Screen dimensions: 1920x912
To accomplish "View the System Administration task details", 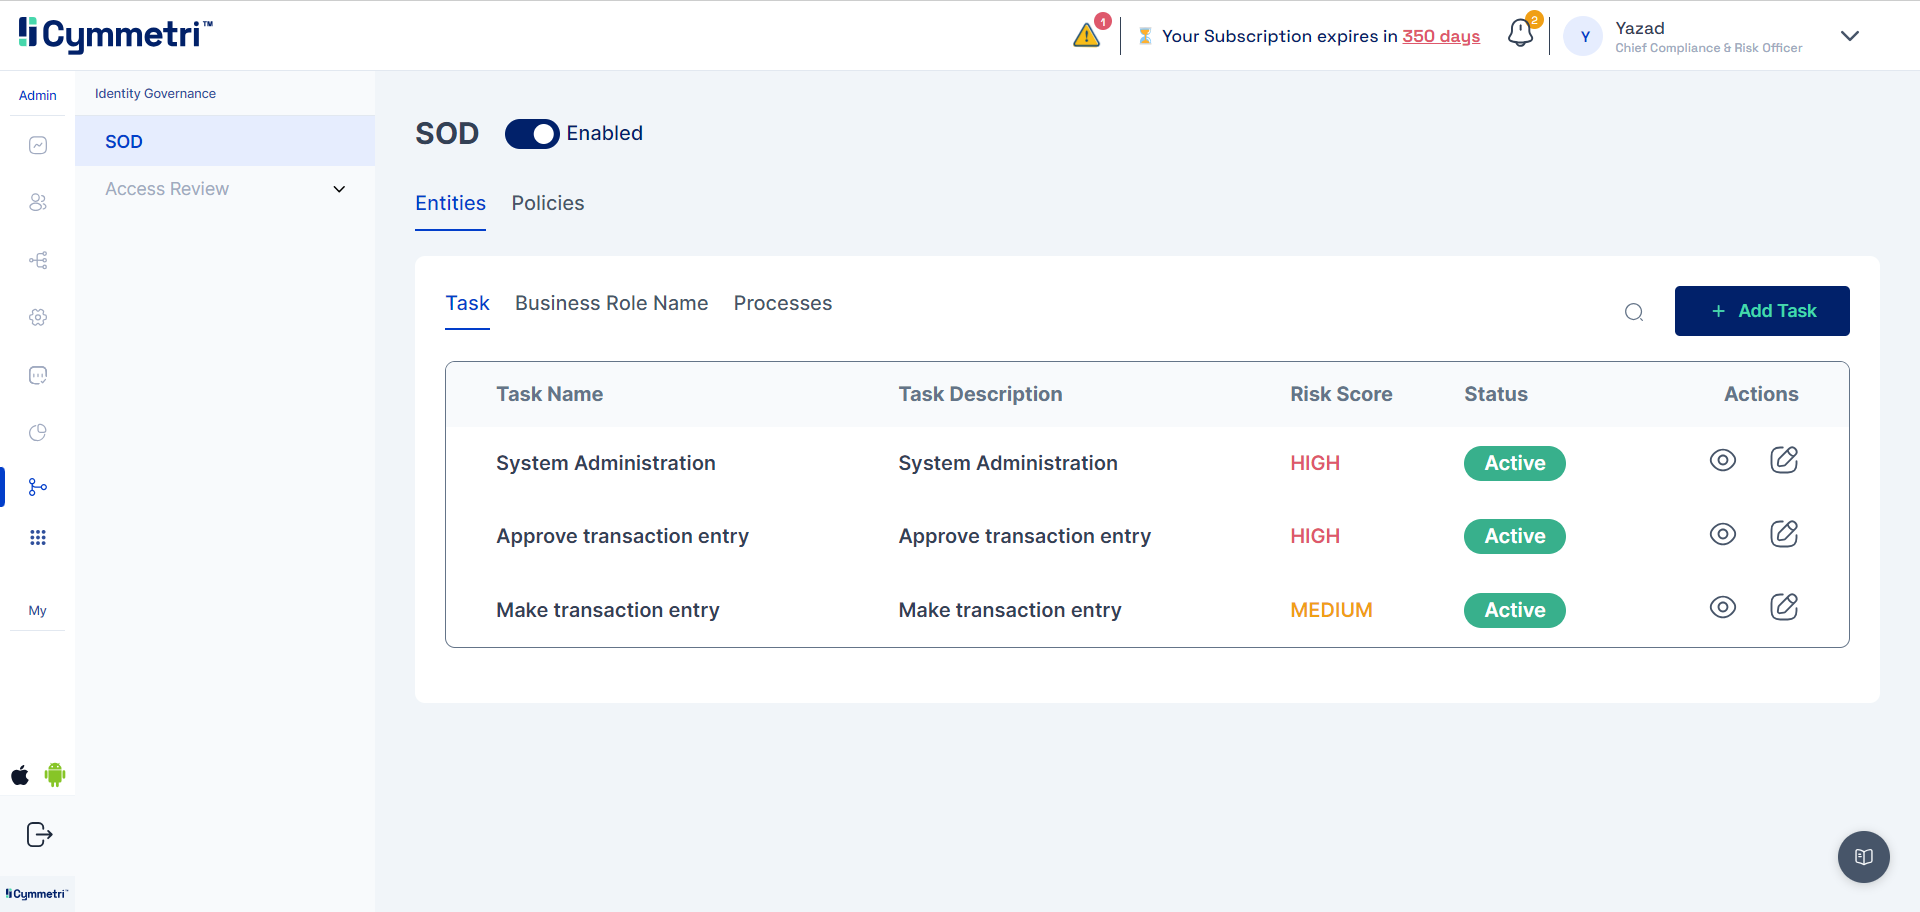I will click(1722, 460).
